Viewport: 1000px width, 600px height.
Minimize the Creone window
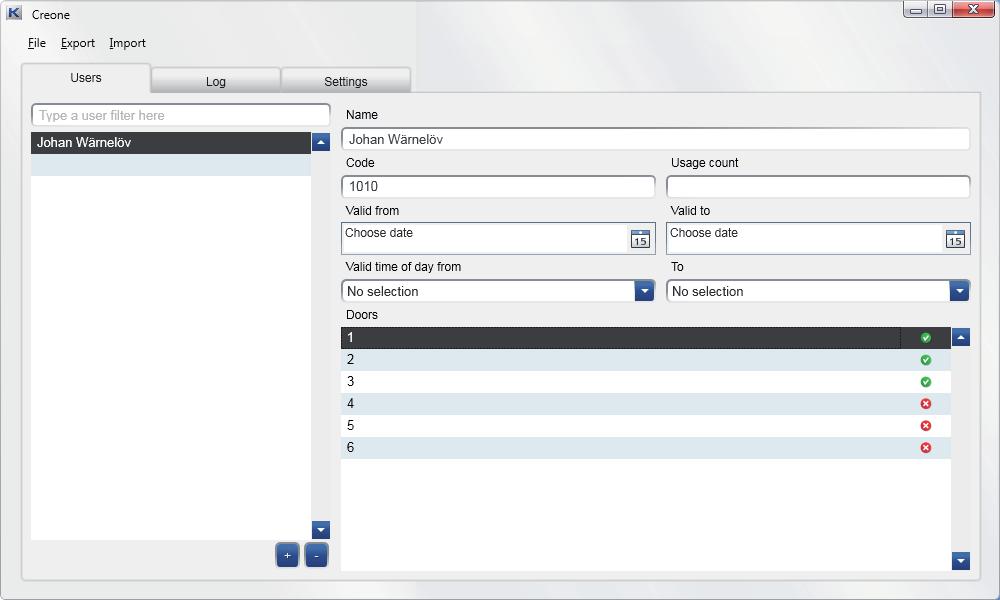(916, 10)
